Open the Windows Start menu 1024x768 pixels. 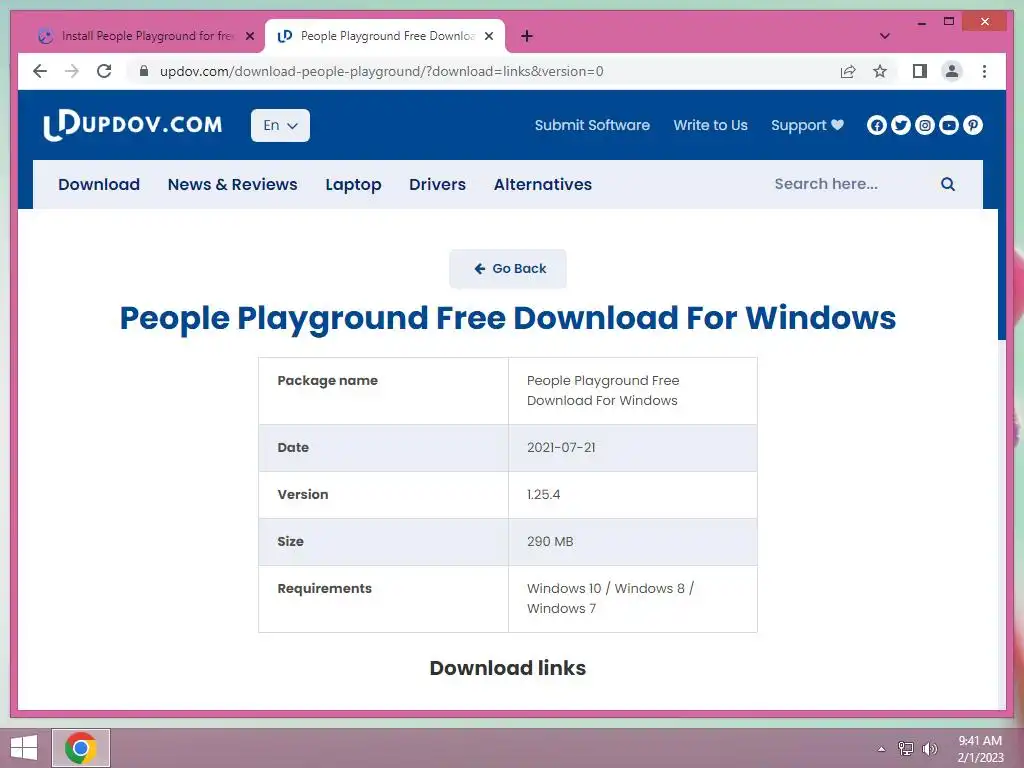[24, 748]
